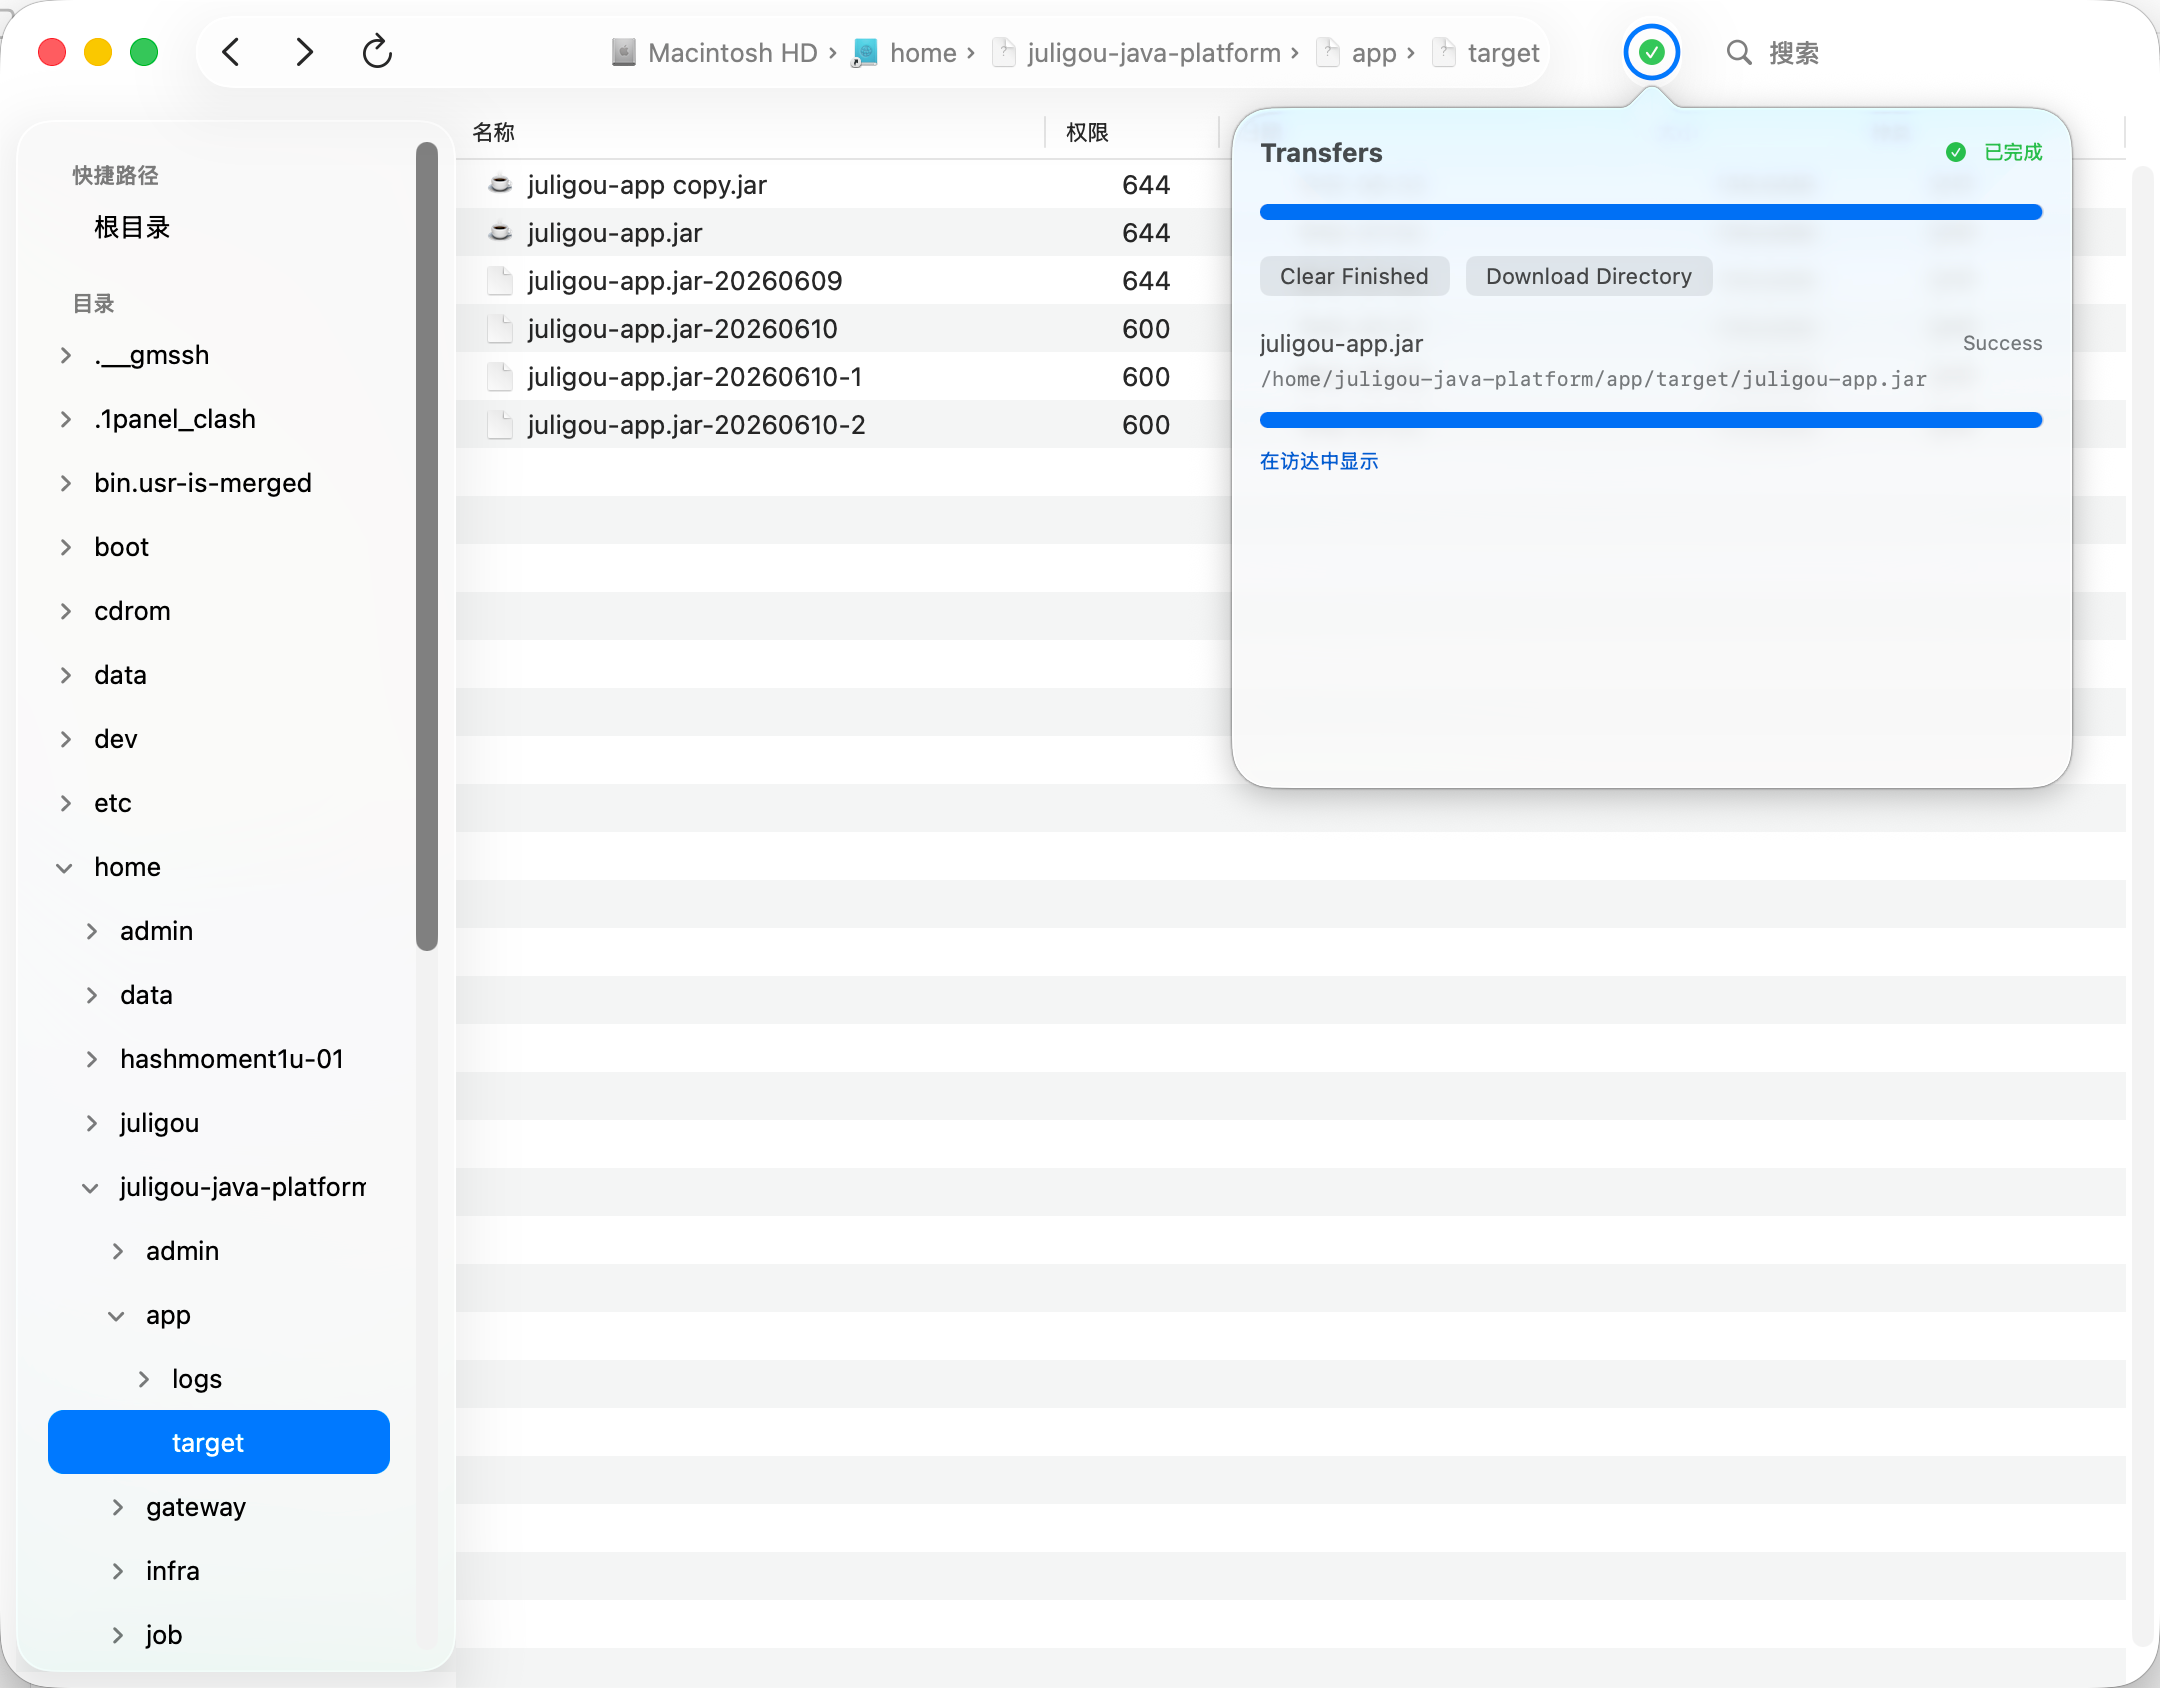
Task: Select data folder under home
Action: coord(146,995)
